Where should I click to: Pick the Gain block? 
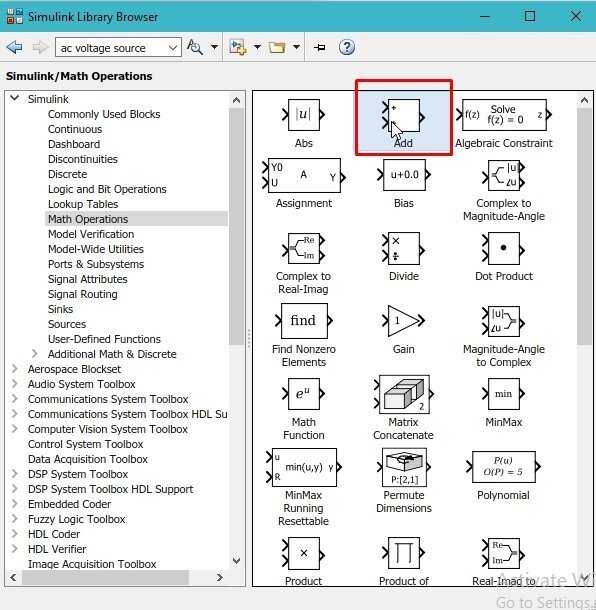pyautogui.click(x=403, y=321)
